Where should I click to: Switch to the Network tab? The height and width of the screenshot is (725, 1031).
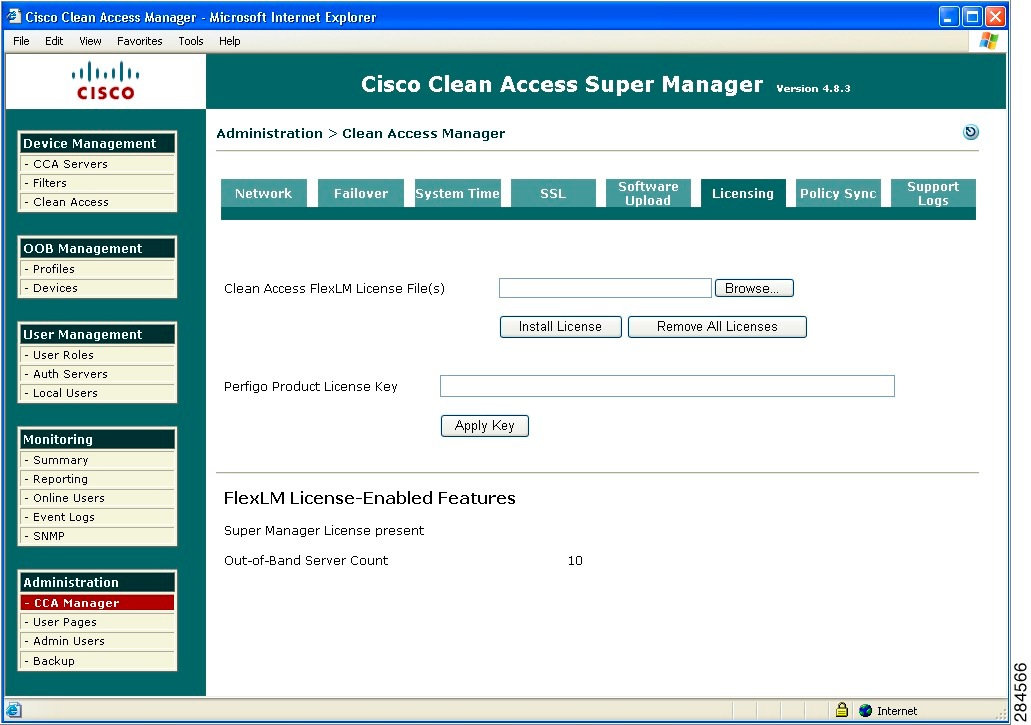coord(264,193)
